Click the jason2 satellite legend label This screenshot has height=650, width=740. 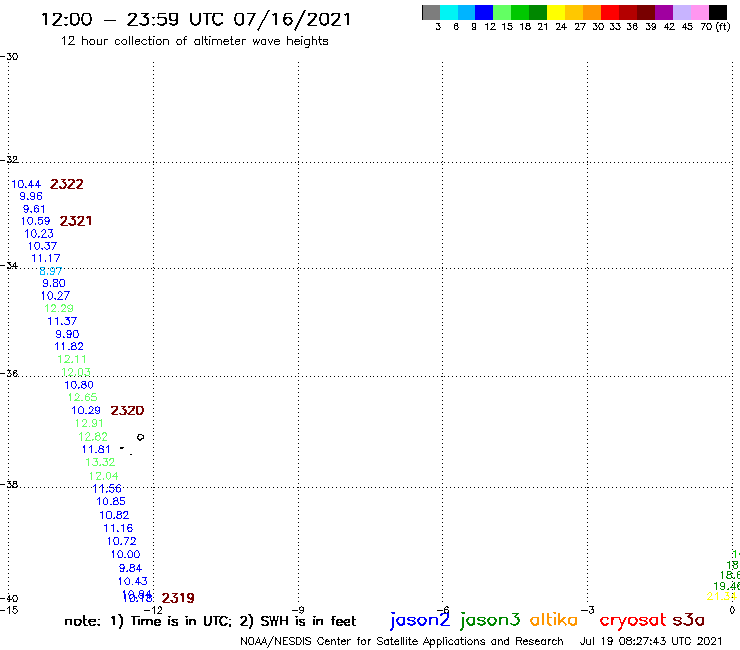tap(420, 620)
